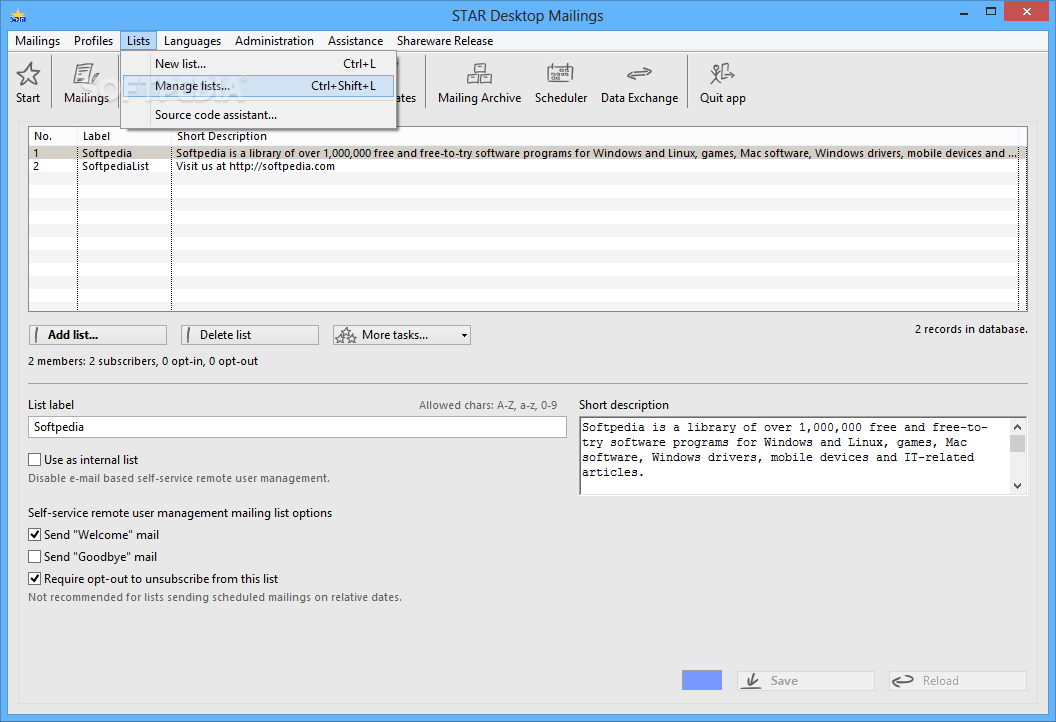The height and width of the screenshot is (722, 1056).
Task: Open the Mailing Archive toolbar icon
Action: tap(480, 82)
